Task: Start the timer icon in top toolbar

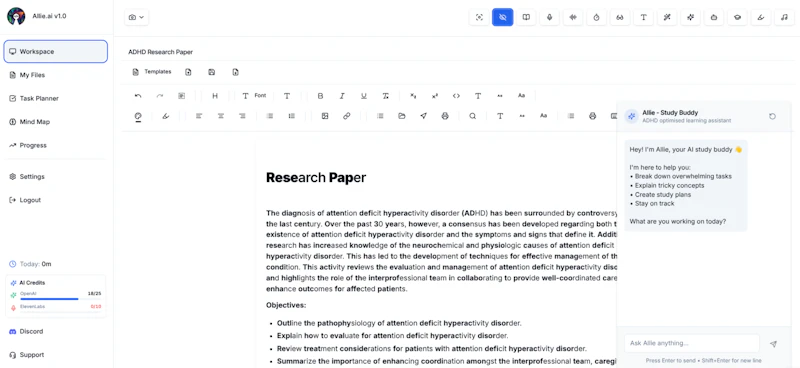Action: coord(596,17)
